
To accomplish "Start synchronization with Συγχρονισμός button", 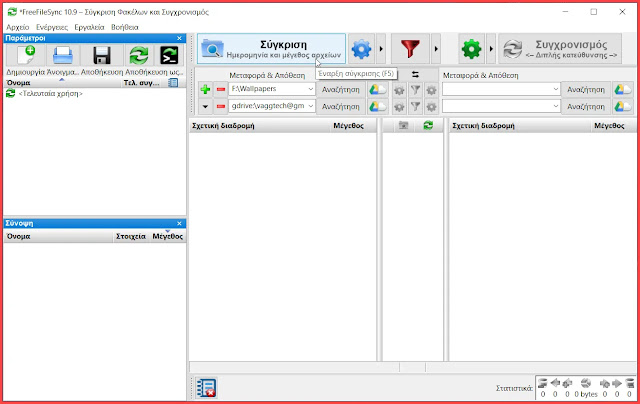I will pos(560,49).
